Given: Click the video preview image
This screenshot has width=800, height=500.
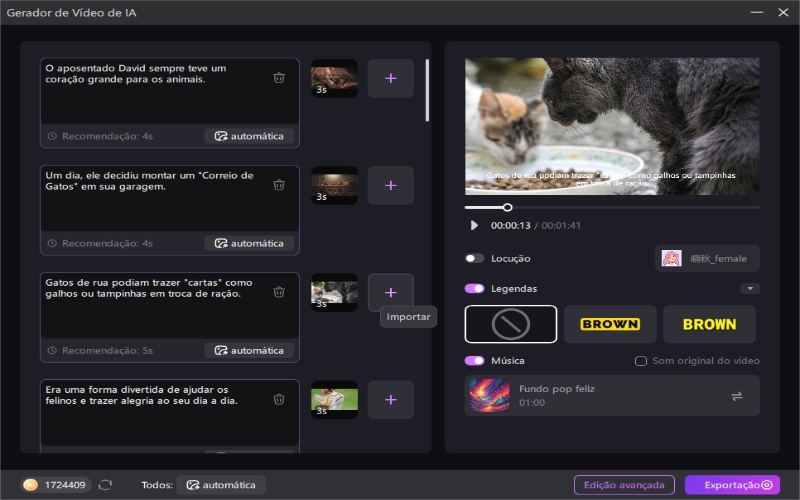Looking at the screenshot, I should point(612,126).
